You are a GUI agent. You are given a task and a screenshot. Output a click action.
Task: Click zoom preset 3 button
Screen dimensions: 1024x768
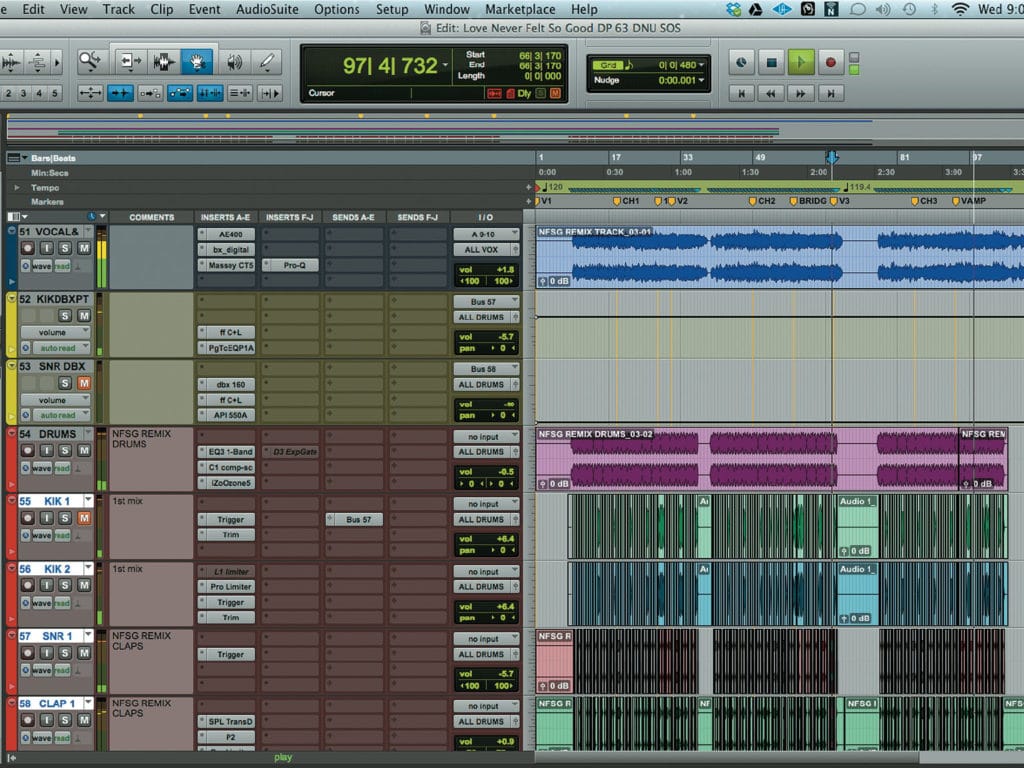pos(24,93)
